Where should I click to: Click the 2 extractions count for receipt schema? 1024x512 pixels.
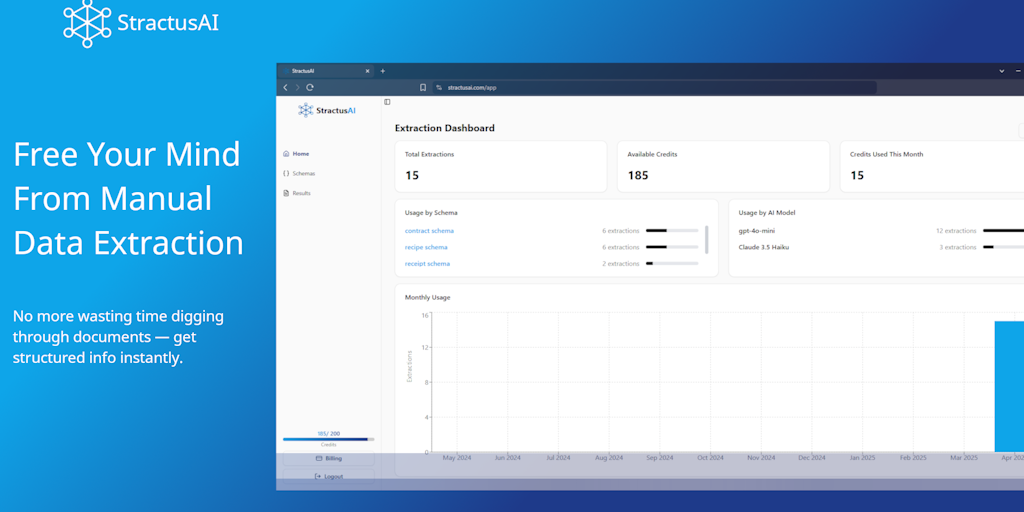(620, 264)
